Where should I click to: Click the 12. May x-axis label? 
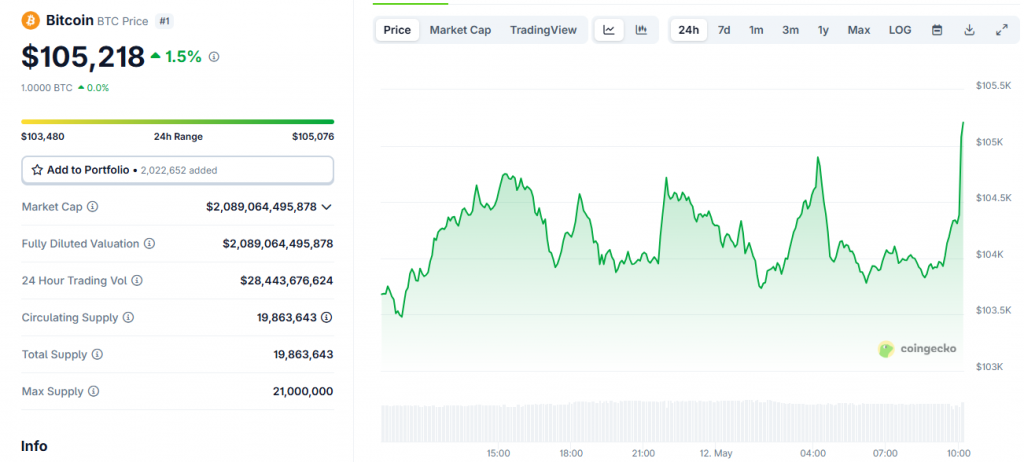pos(714,453)
